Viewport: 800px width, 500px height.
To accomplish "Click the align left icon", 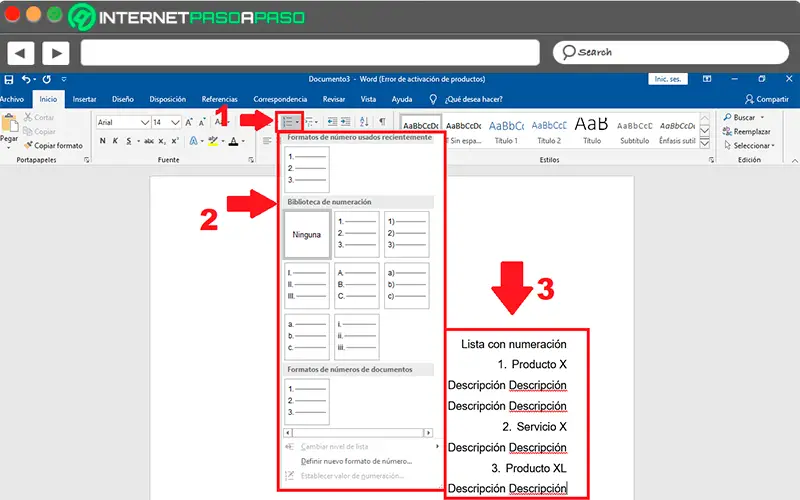I will [267, 141].
